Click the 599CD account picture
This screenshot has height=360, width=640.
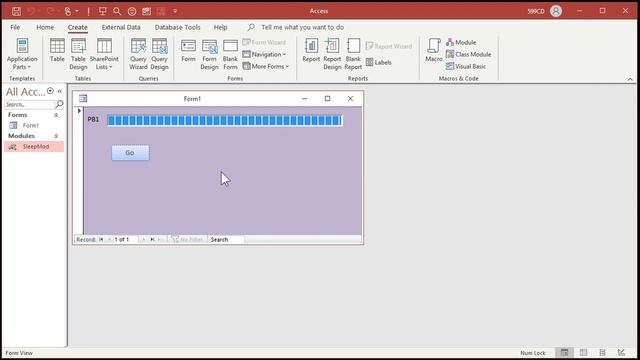[556, 11]
